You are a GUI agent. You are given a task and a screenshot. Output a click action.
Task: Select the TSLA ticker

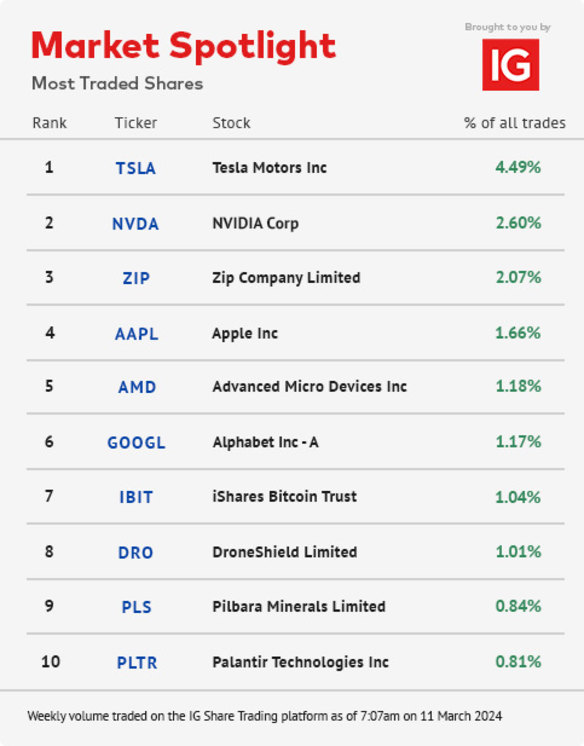click(x=136, y=168)
